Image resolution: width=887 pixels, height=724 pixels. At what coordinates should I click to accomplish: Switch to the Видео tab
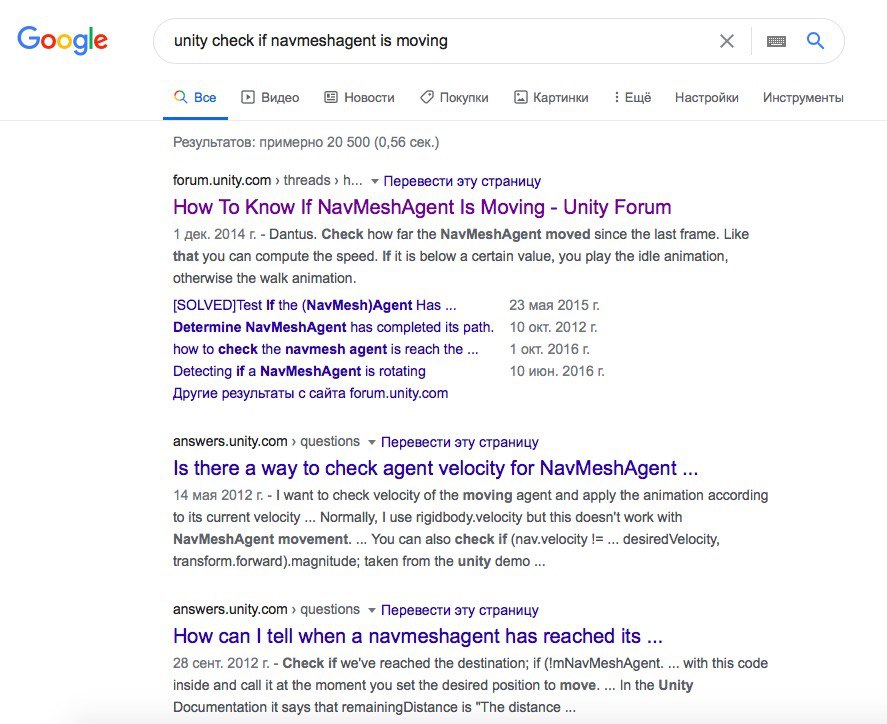(x=270, y=97)
